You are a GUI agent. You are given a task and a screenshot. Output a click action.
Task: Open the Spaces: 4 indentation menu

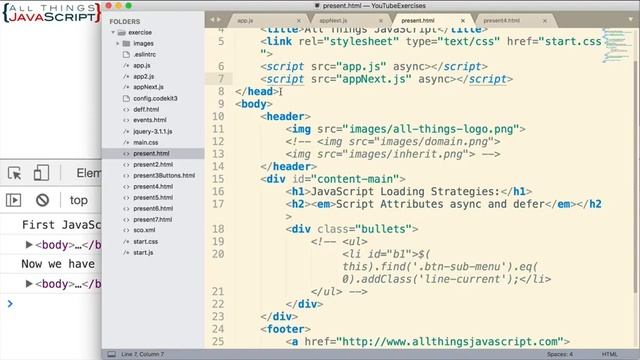pos(560,354)
